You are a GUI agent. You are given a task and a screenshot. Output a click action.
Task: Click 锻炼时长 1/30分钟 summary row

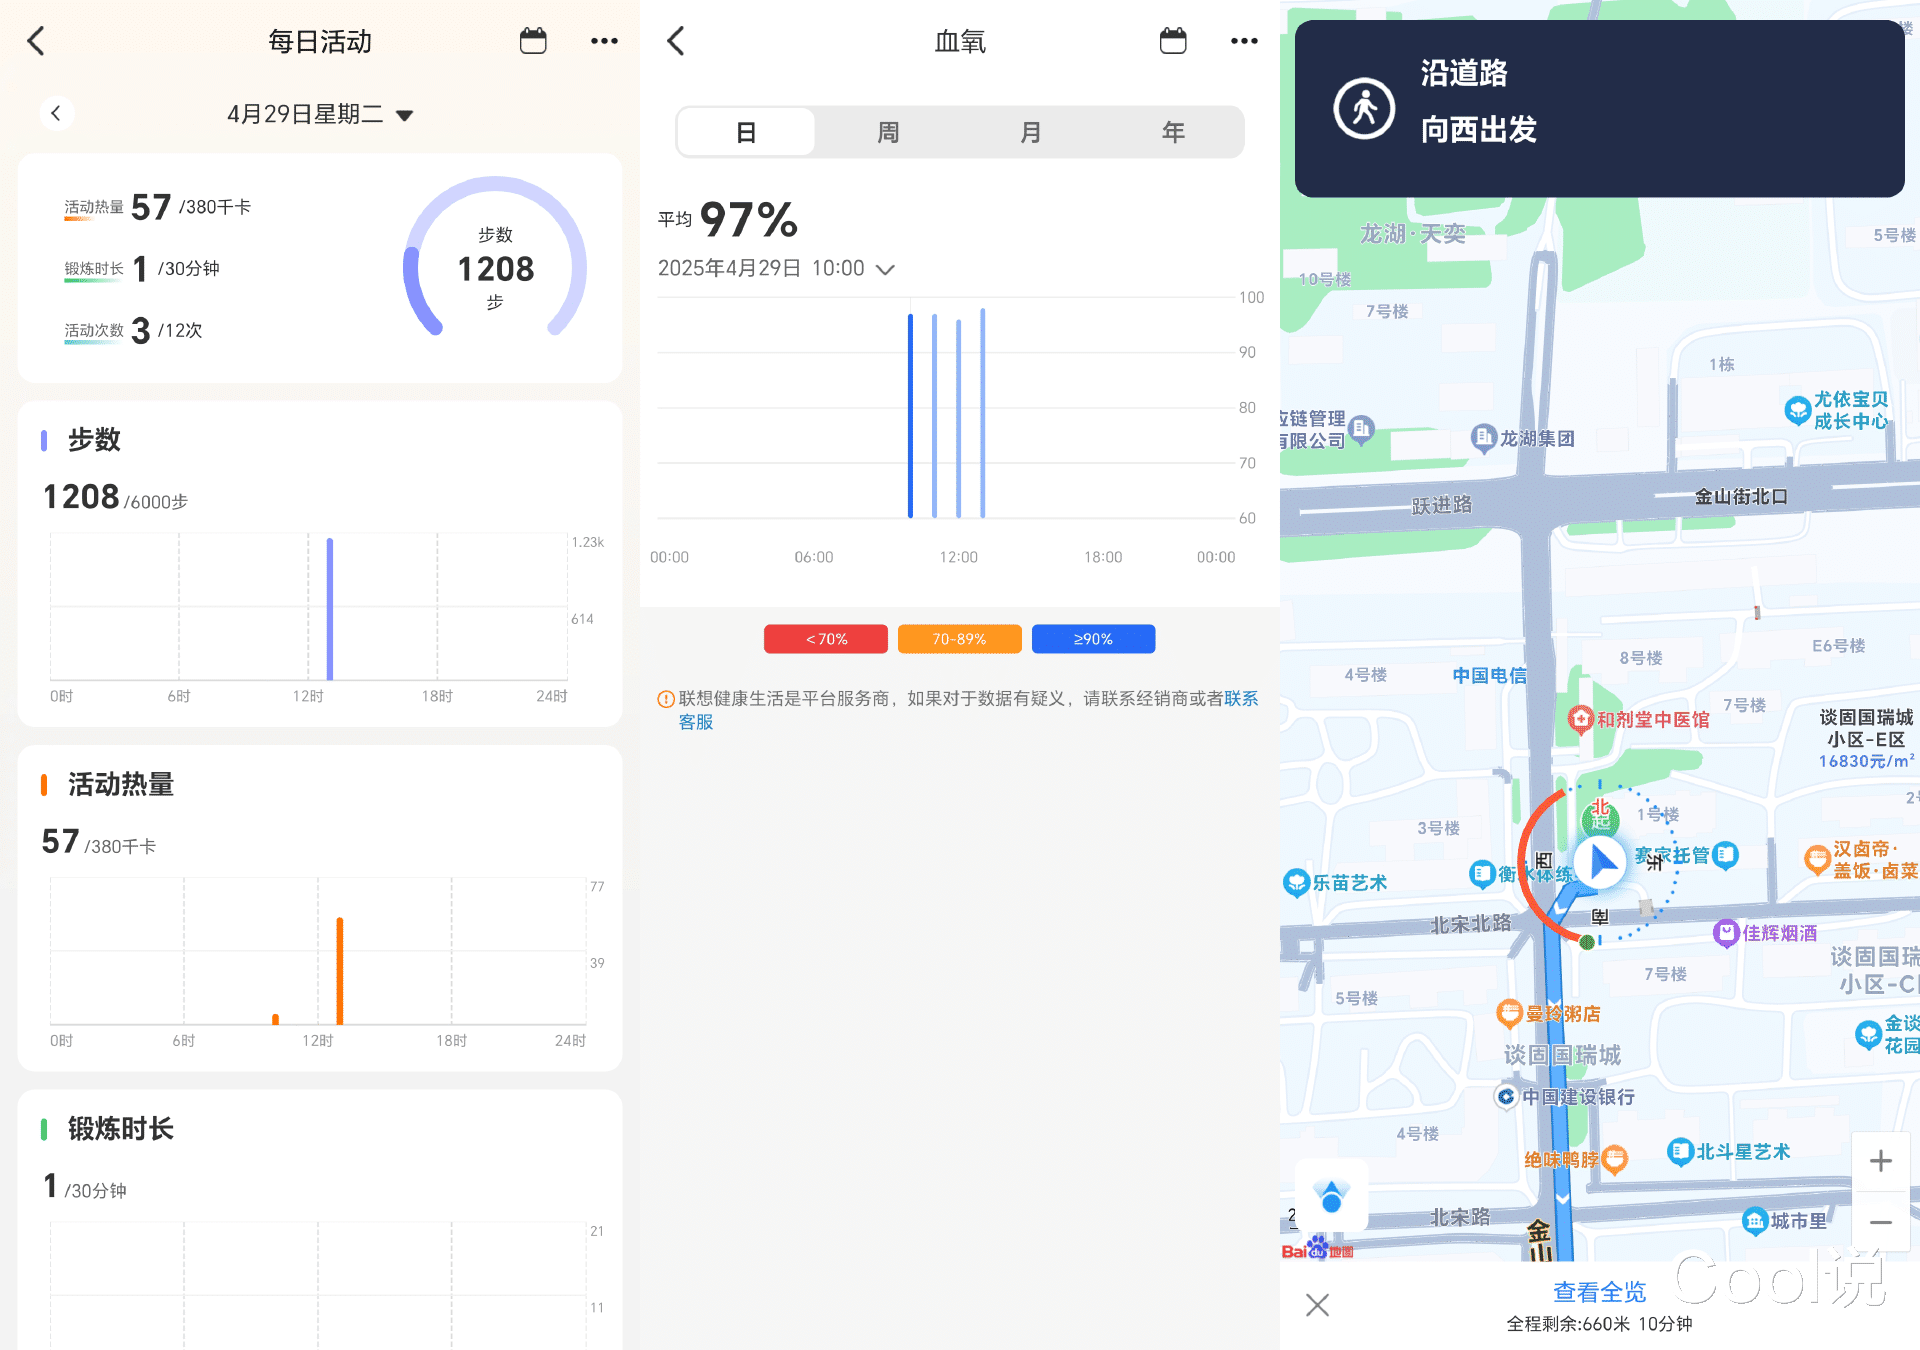point(142,268)
